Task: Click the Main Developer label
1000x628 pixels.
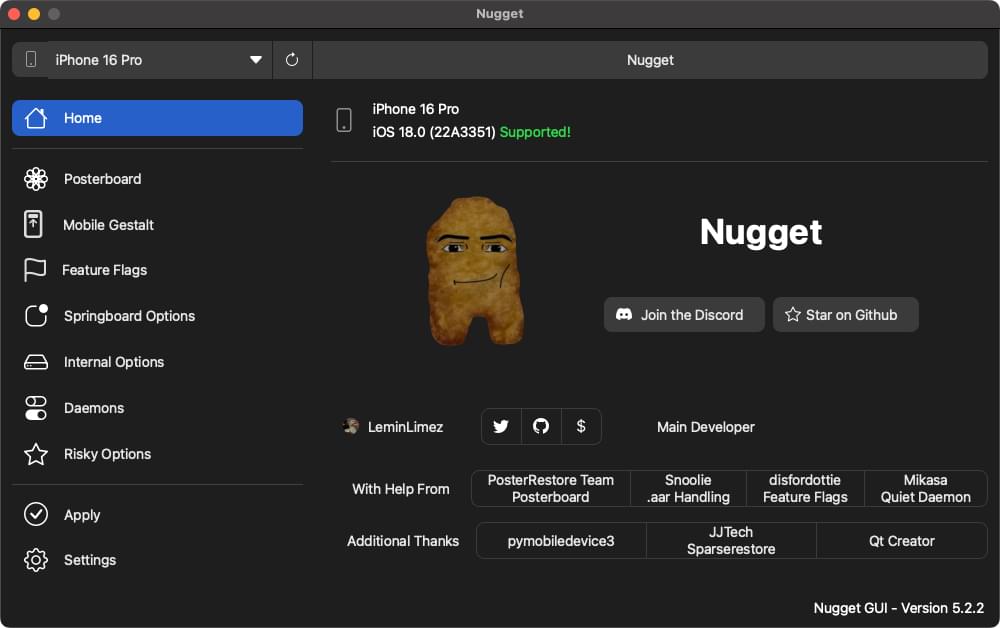Action: click(706, 427)
